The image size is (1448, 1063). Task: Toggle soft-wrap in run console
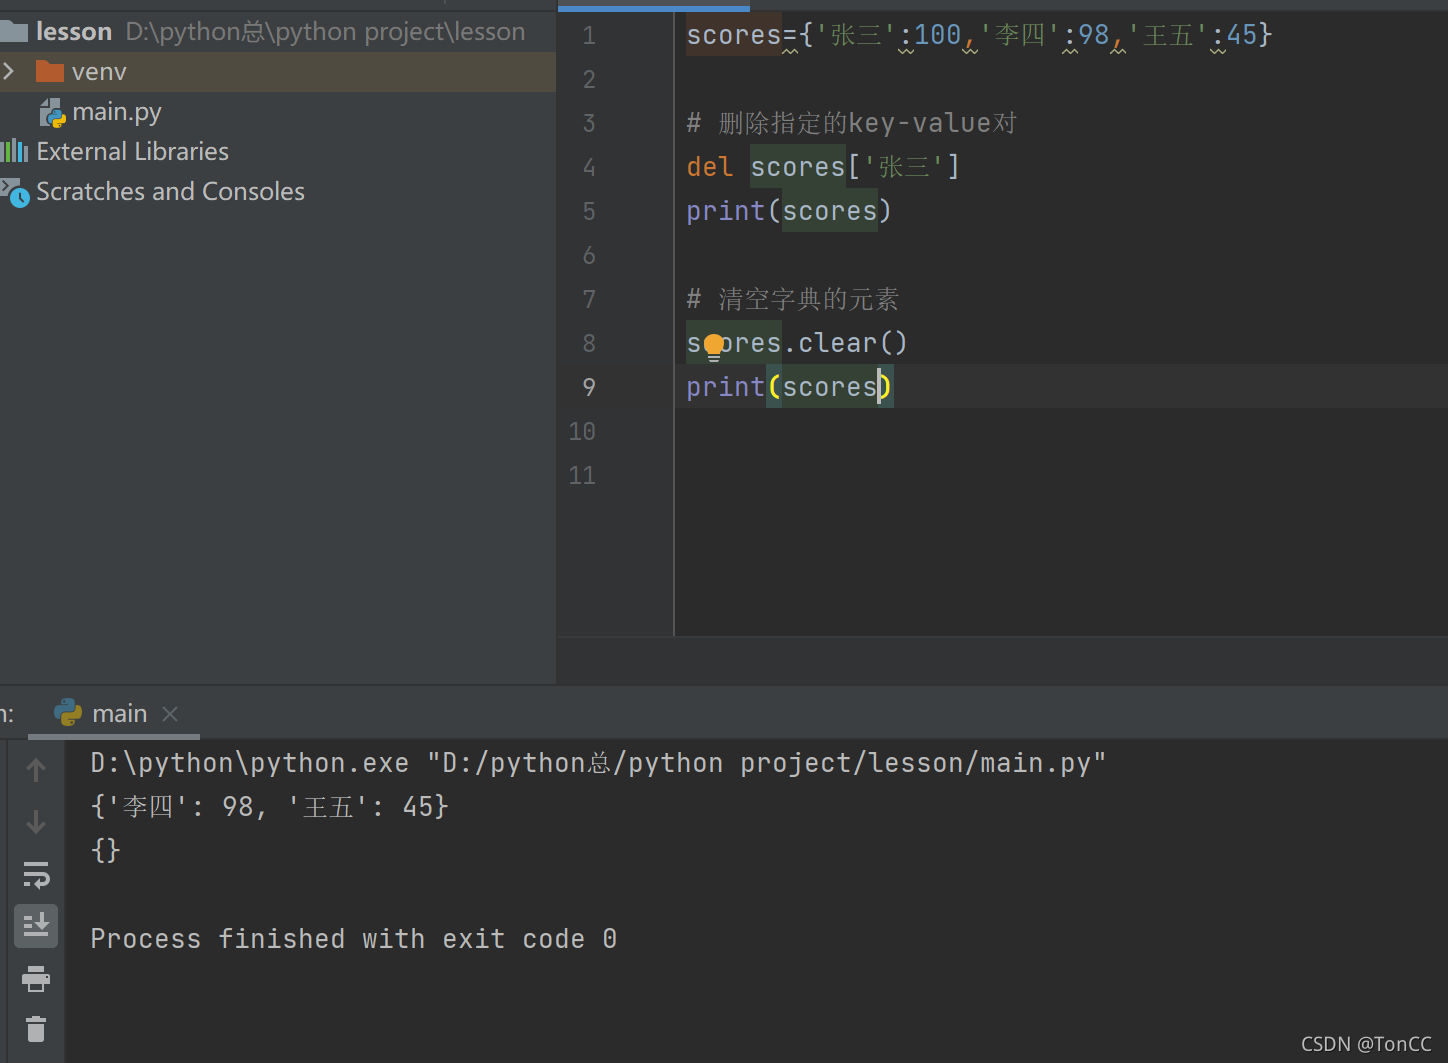click(36, 875)
